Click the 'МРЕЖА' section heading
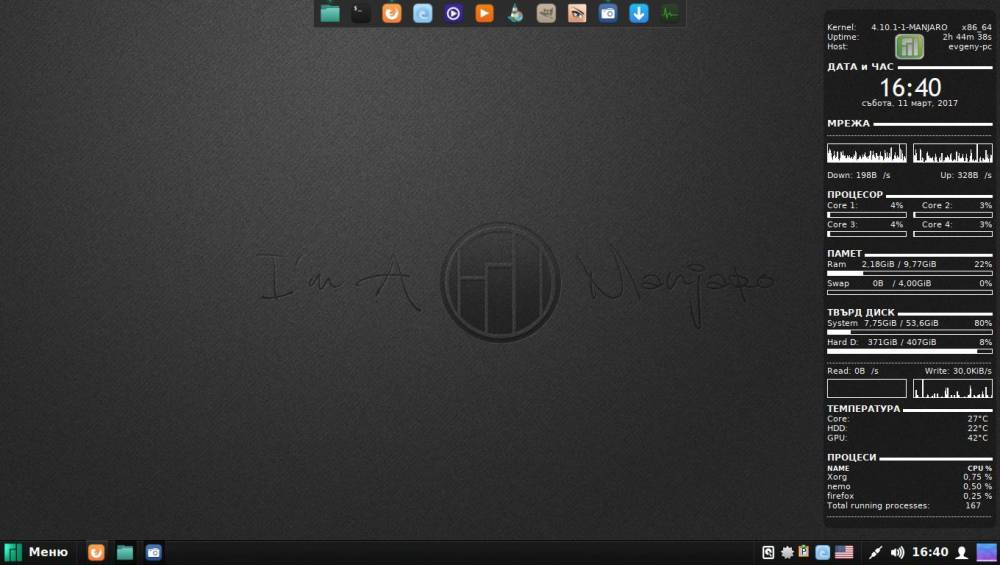 click(x=848, y=123)
